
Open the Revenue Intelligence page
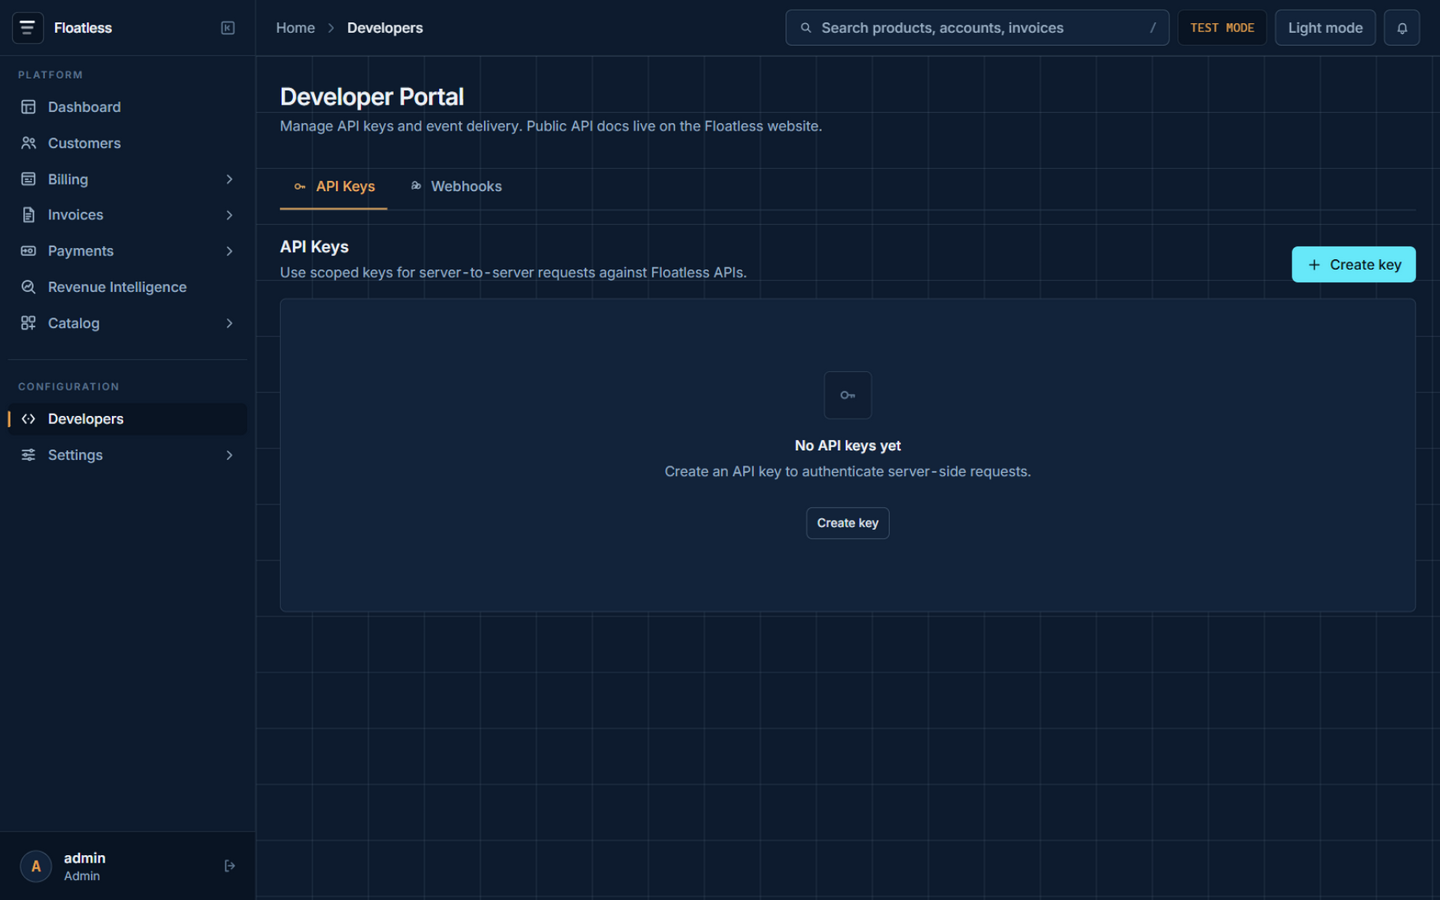click(x=127, y=287)
